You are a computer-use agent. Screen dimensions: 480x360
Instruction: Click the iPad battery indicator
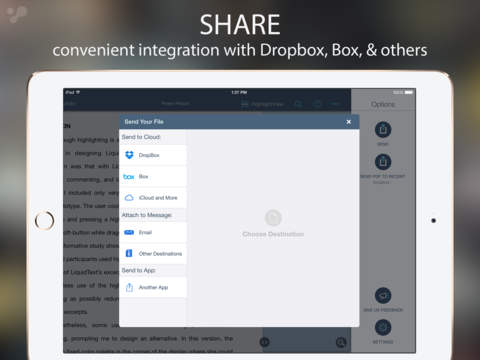click(409, 92)
